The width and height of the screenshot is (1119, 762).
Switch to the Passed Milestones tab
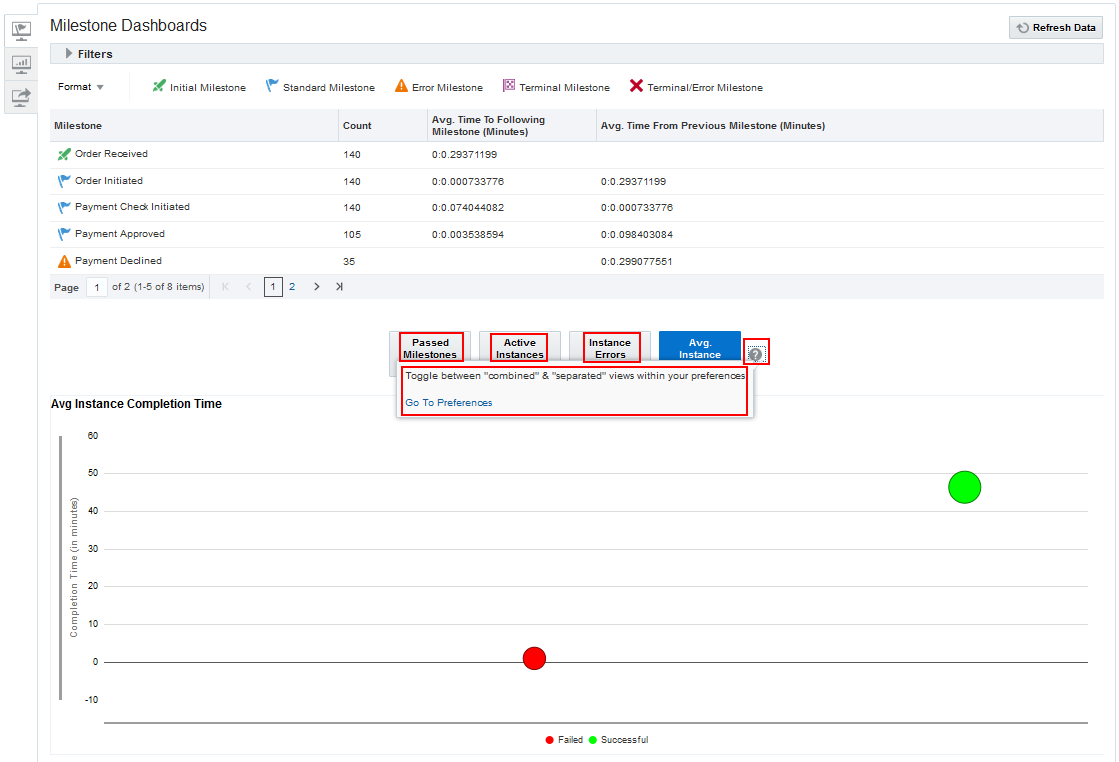(430, 348)
